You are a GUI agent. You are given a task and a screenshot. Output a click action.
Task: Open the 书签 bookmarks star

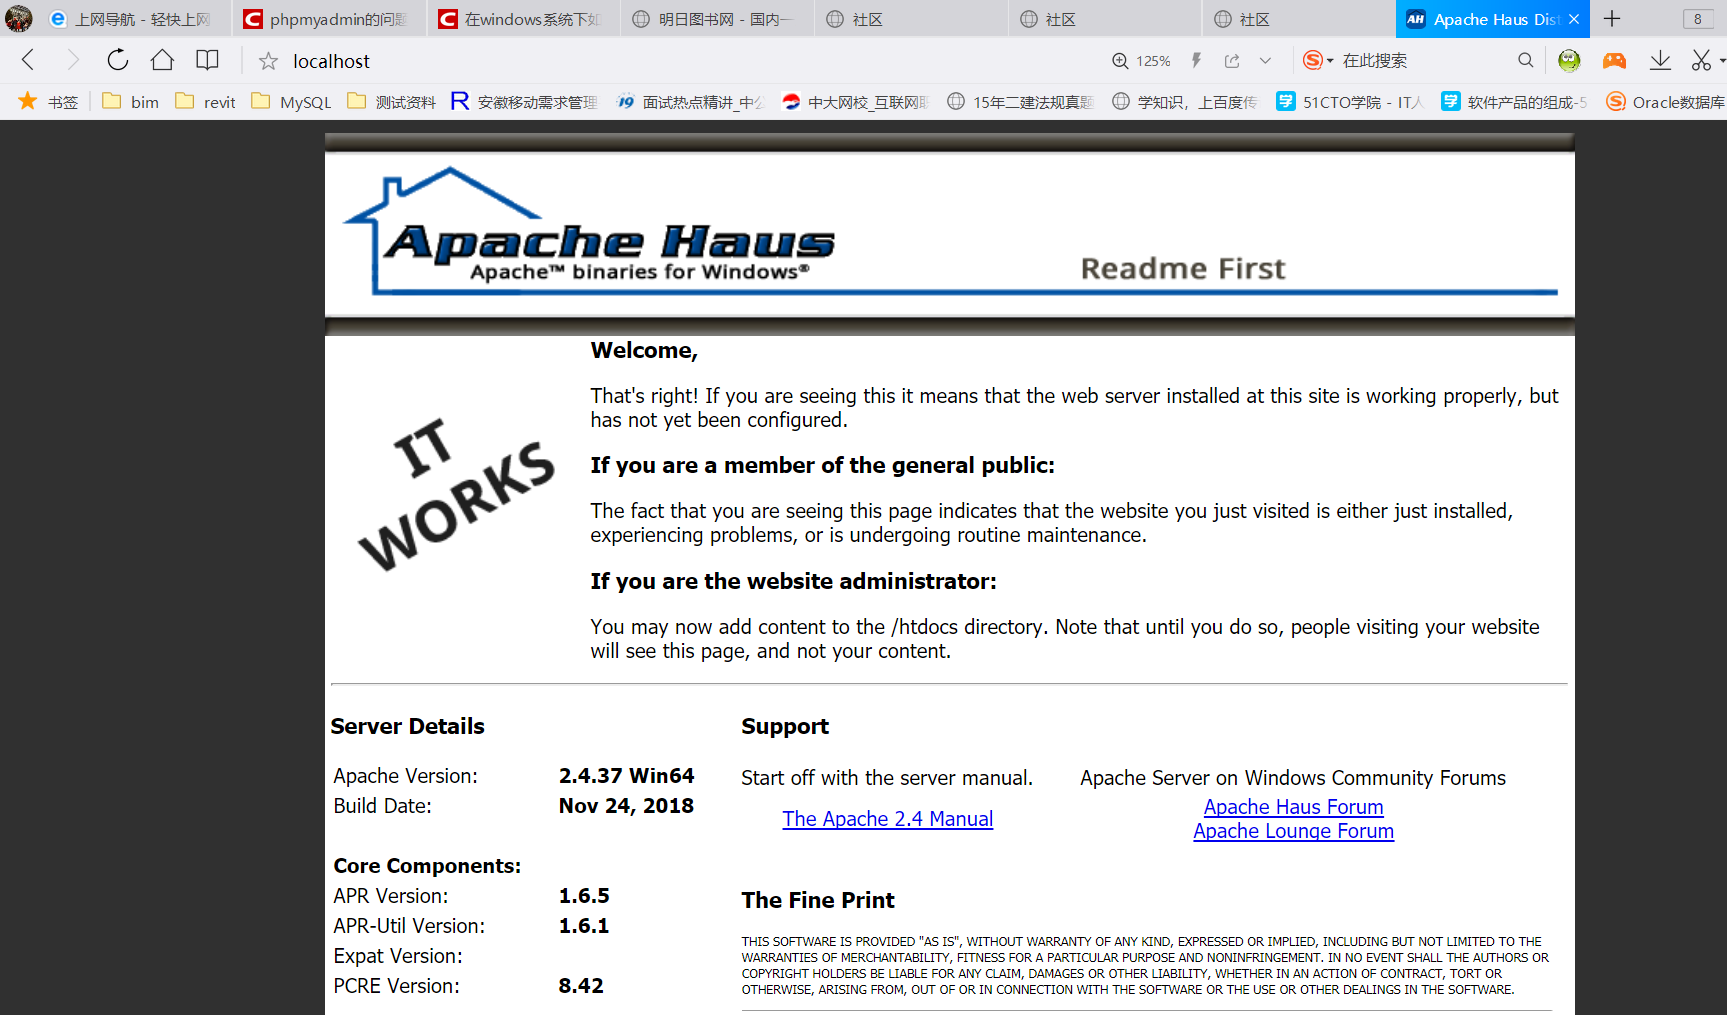coord(48,102)
